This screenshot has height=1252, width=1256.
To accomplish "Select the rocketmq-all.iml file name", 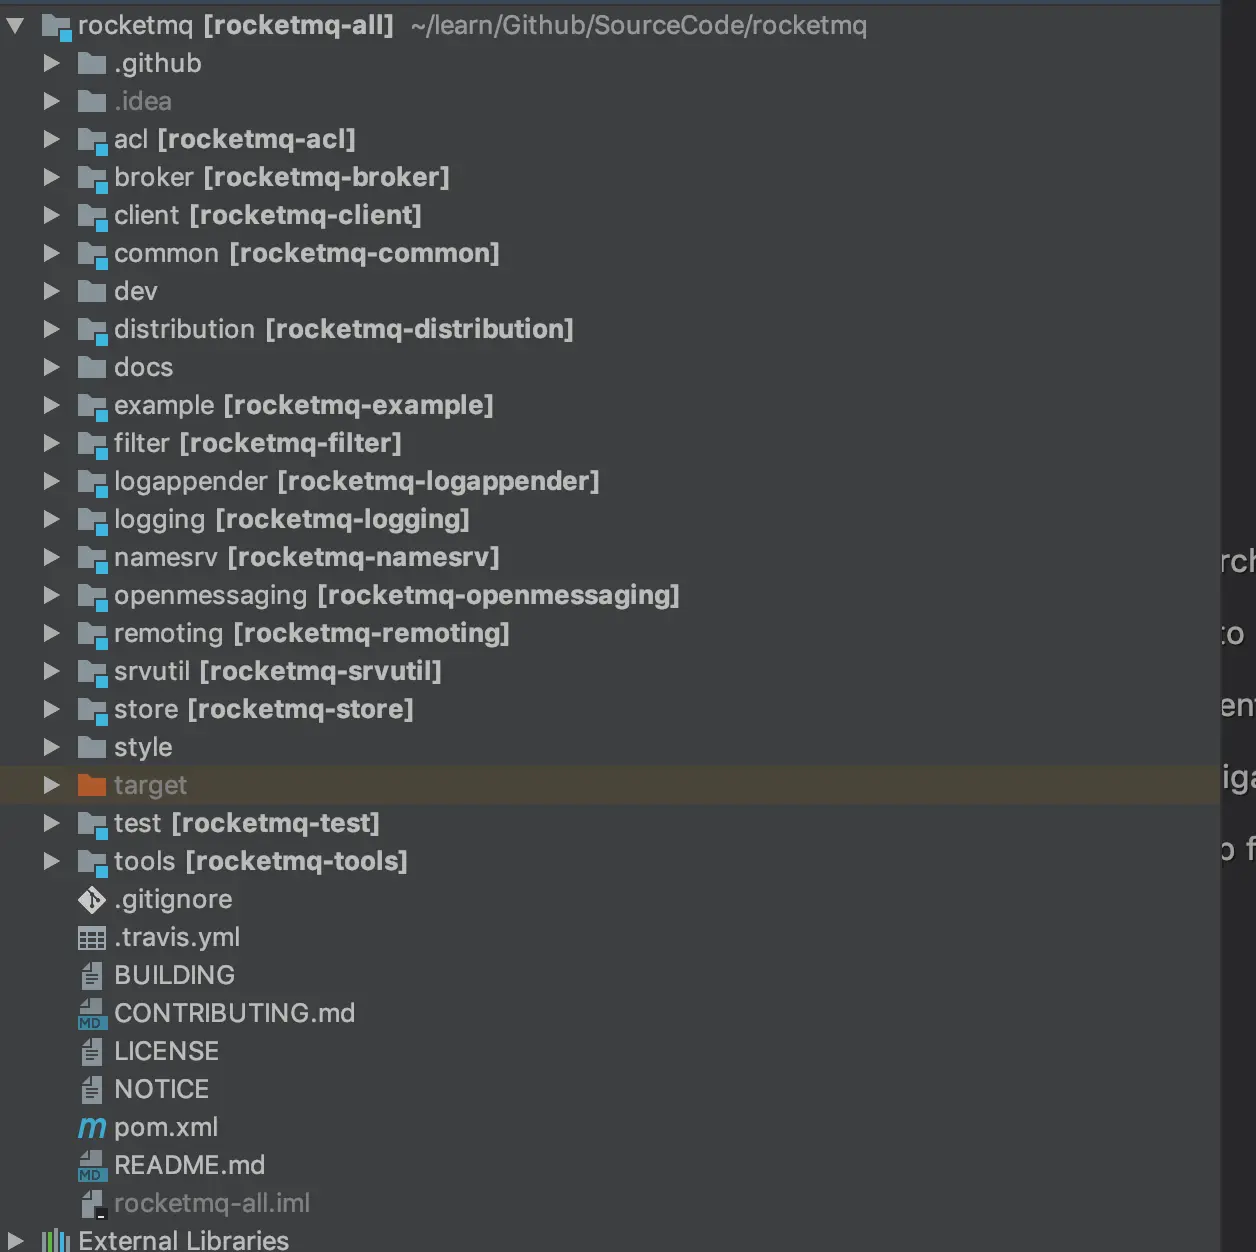I will pos(212,1203).
